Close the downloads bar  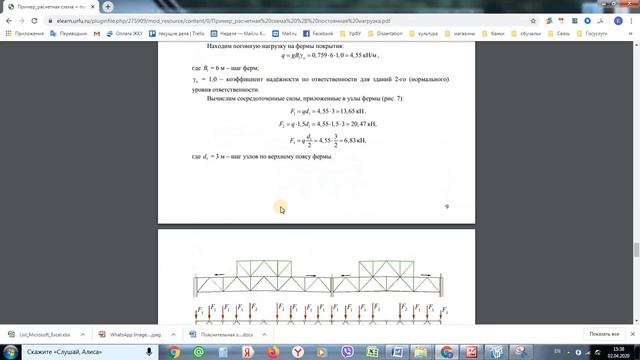click(x=633, y=334)
